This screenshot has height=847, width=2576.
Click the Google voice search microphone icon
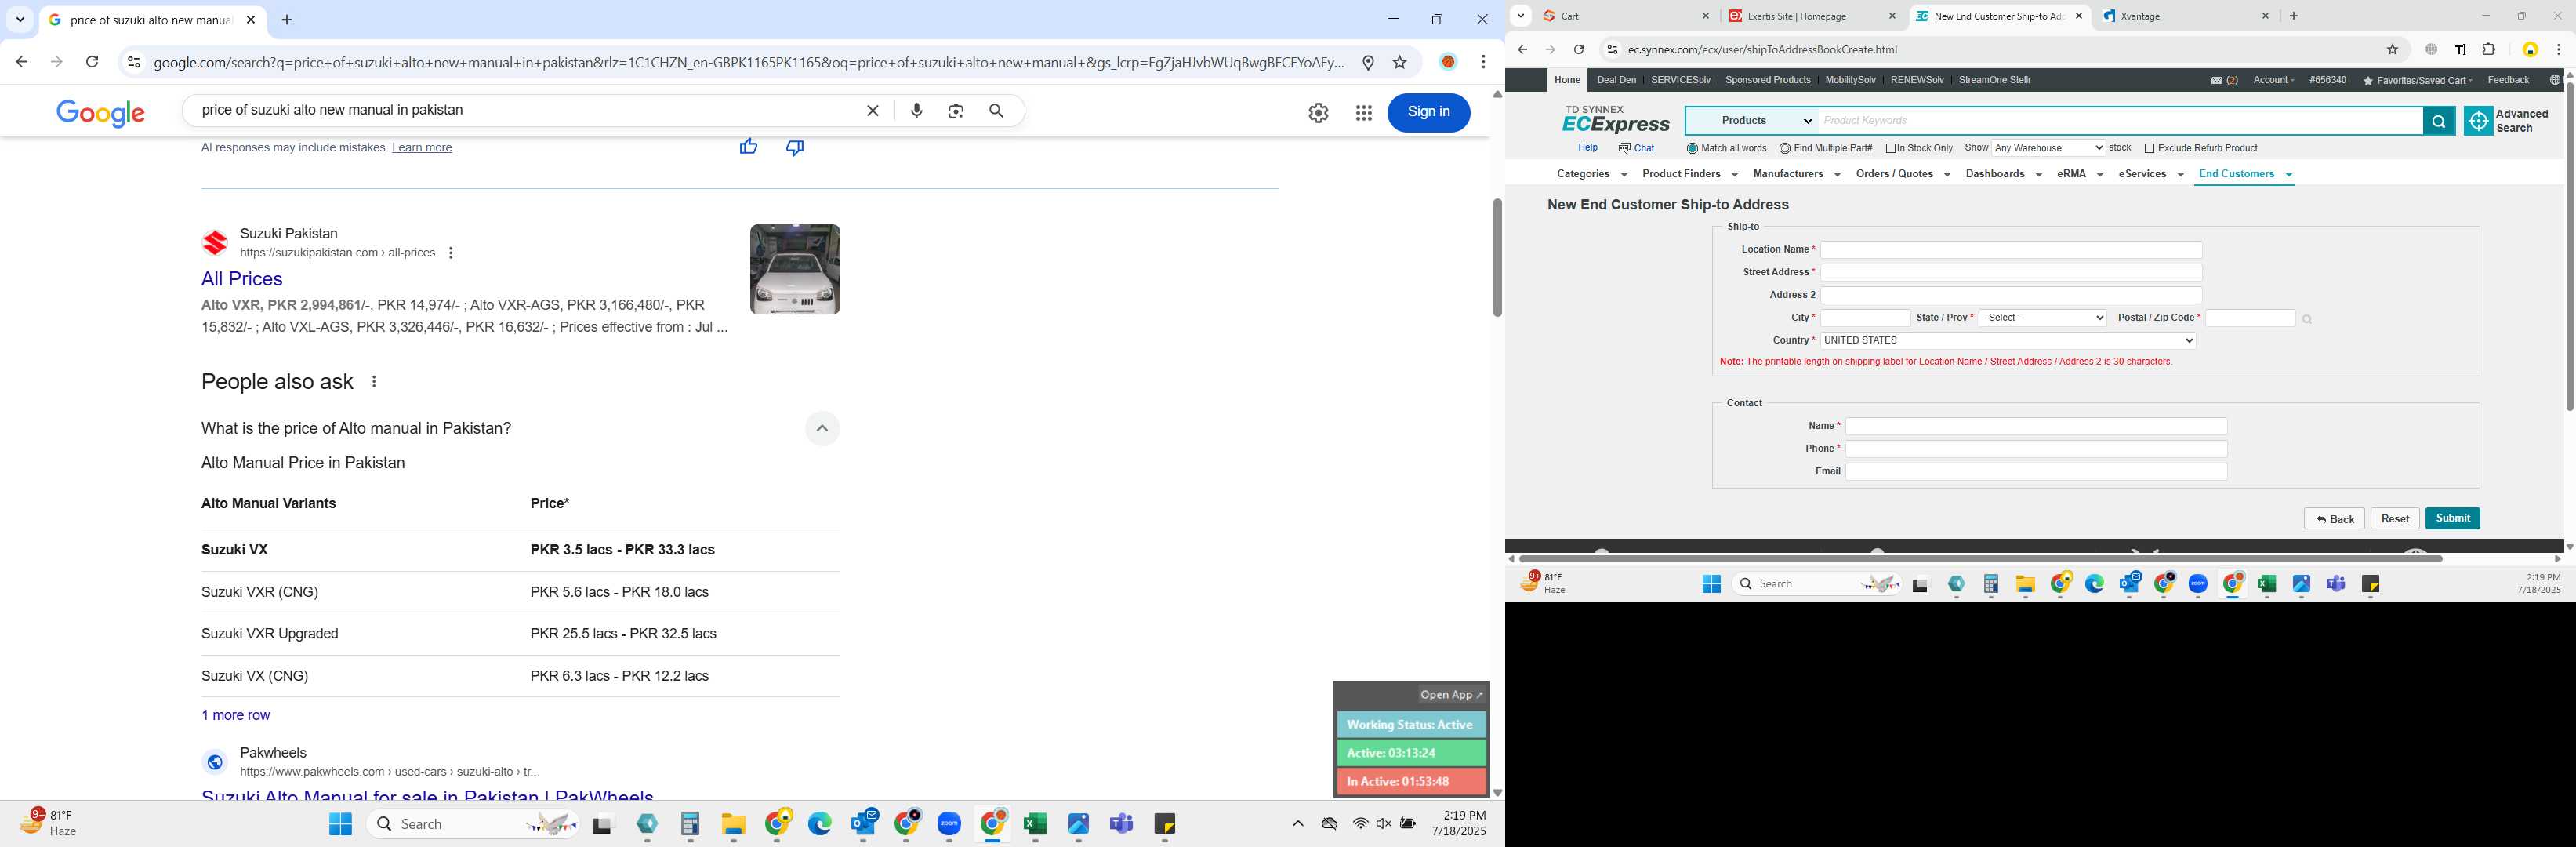[x=917, y=111]
